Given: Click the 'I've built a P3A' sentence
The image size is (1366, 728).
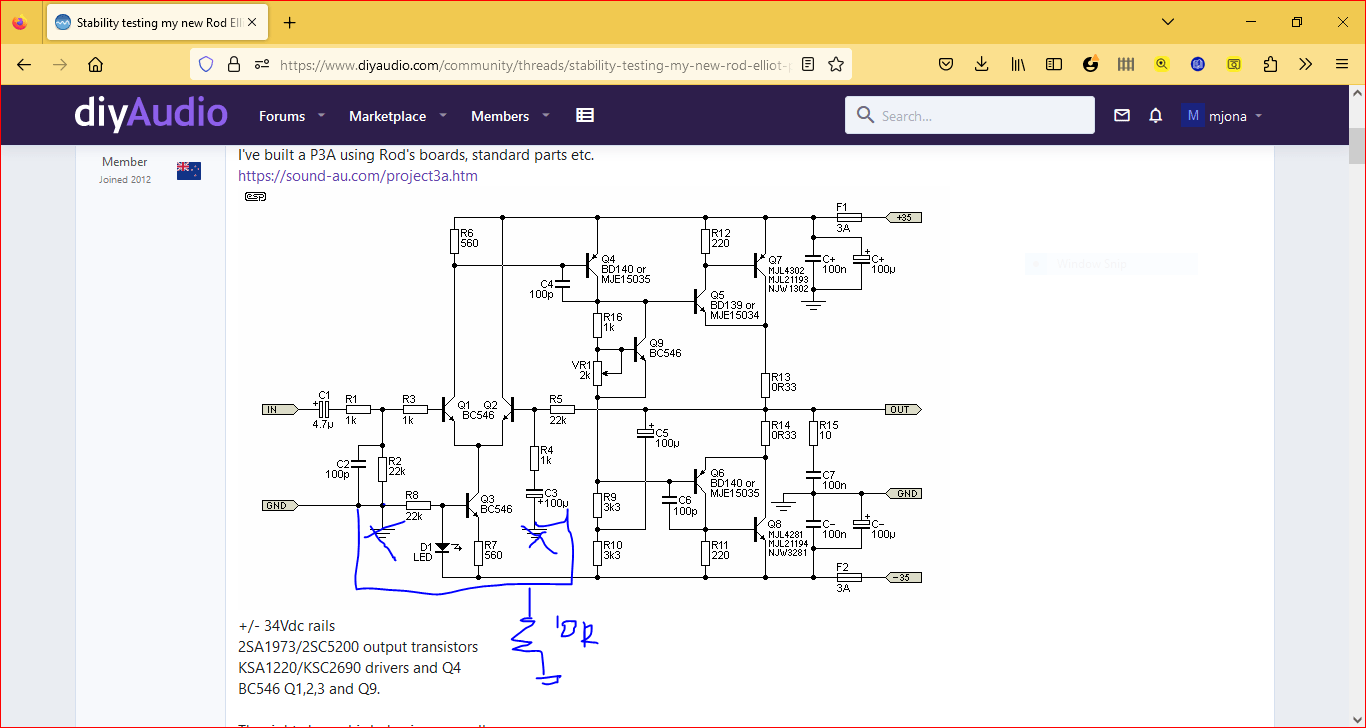Looking at the screenshot, I should 416,155.
